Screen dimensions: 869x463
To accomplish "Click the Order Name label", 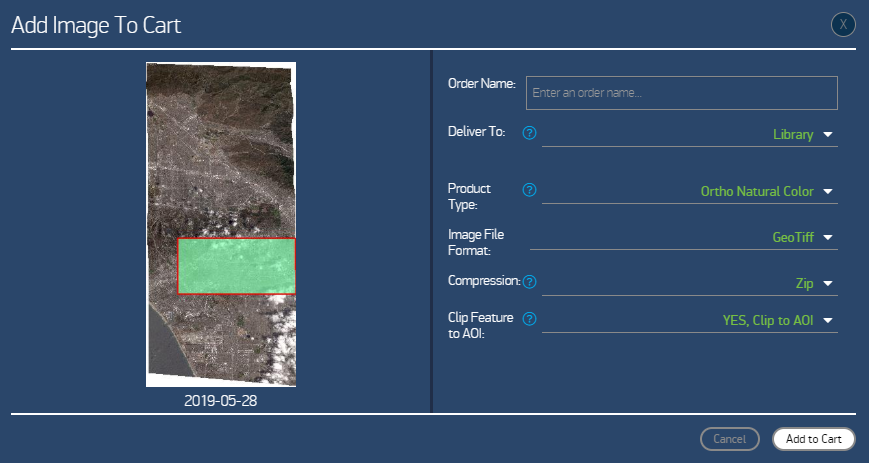I will [481, 84].
